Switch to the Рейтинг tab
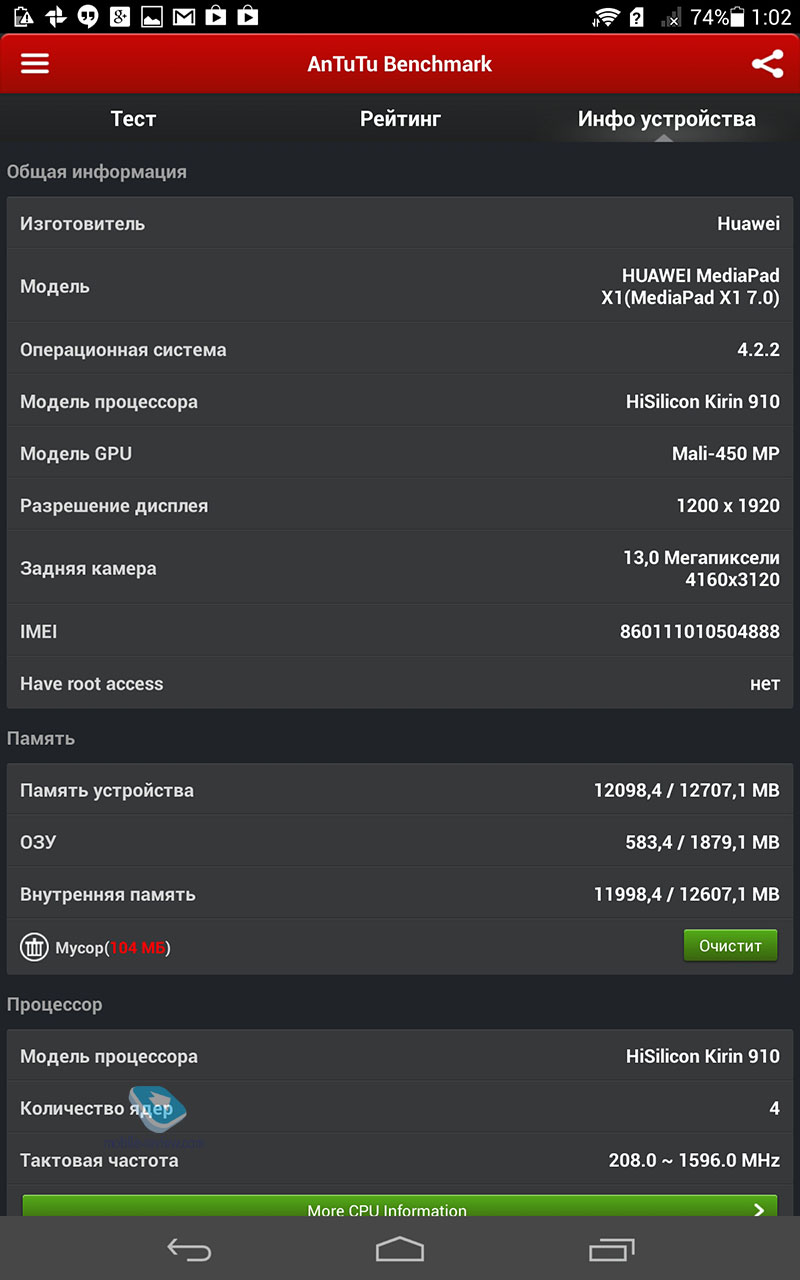This screenshot has width=800, height=1280. 400,119
